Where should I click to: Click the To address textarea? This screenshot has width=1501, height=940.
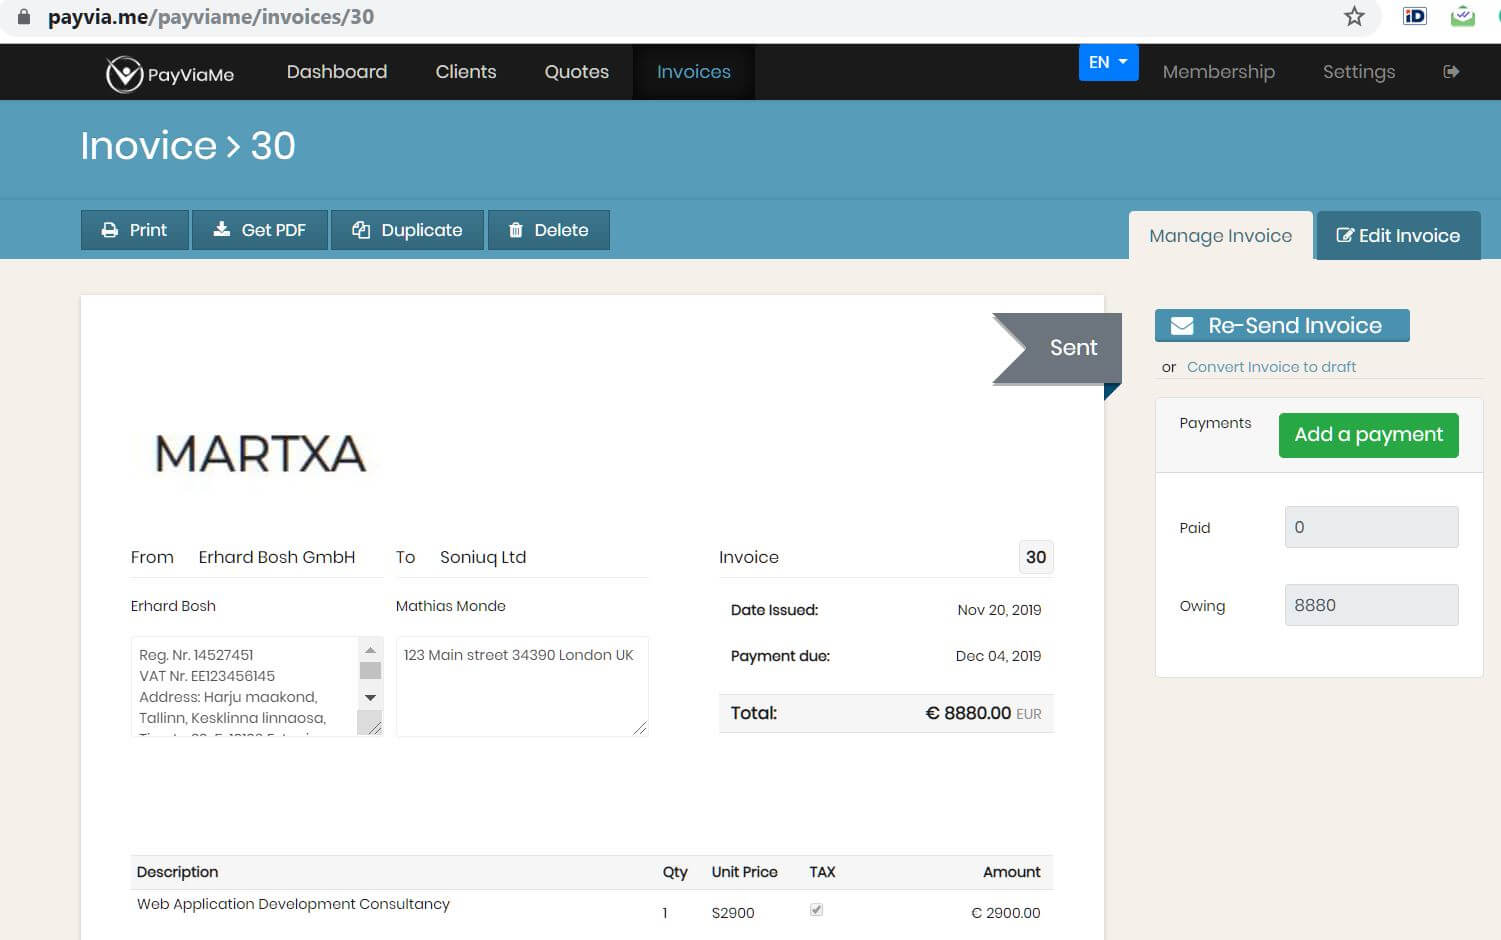click(x=522, y=687)
